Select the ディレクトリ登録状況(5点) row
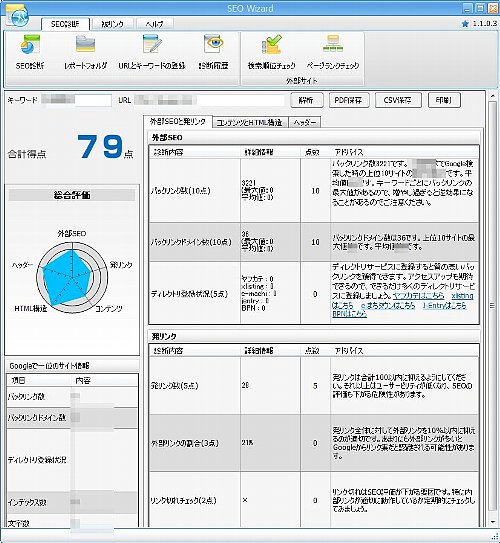This screenshot has width=500, height=543. coord(314,293)
